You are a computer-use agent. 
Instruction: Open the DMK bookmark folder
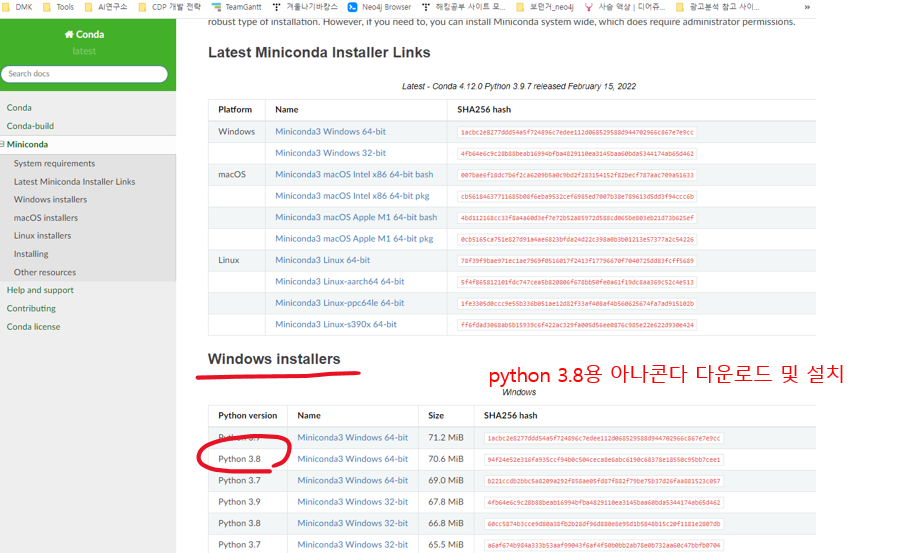pyautogui.click(x=17, y=7)
